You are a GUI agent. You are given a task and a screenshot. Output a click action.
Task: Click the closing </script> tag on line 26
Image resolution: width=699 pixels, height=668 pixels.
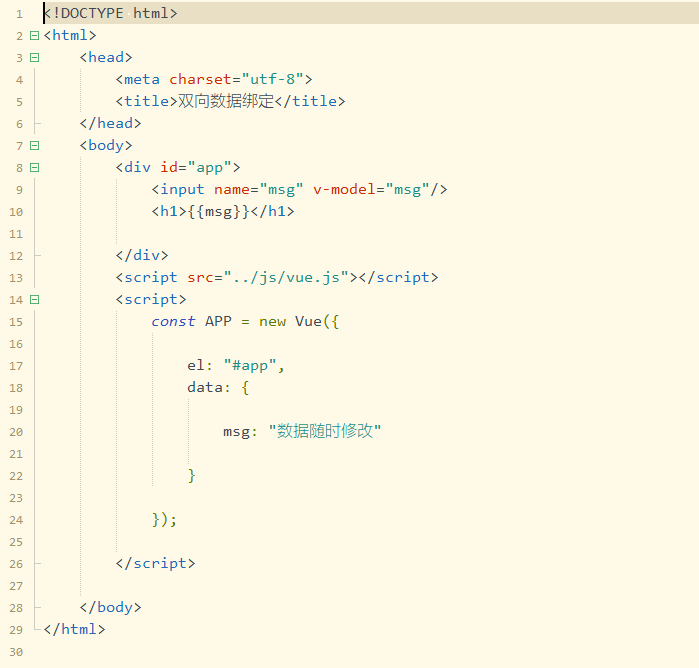156,564
